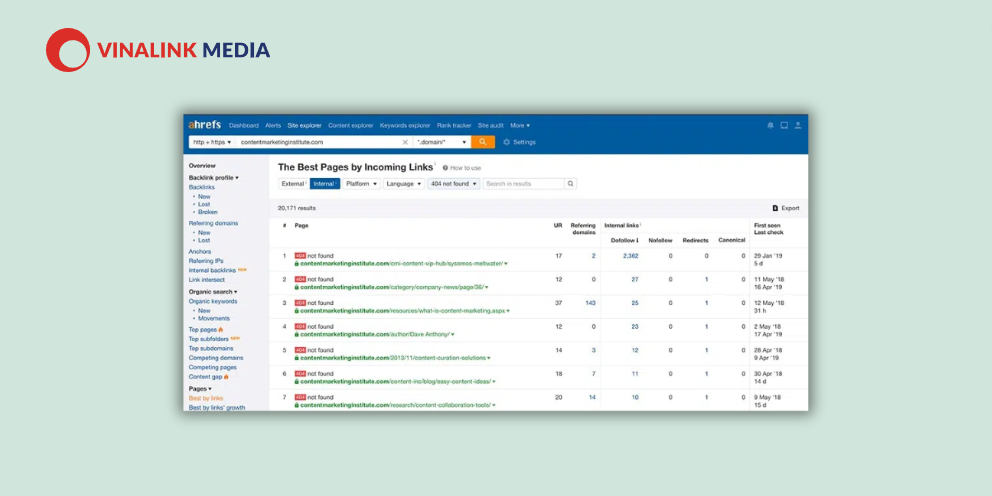Expand the More menu
Viewport: 992px width, 496px height.
tap(520, 125)
